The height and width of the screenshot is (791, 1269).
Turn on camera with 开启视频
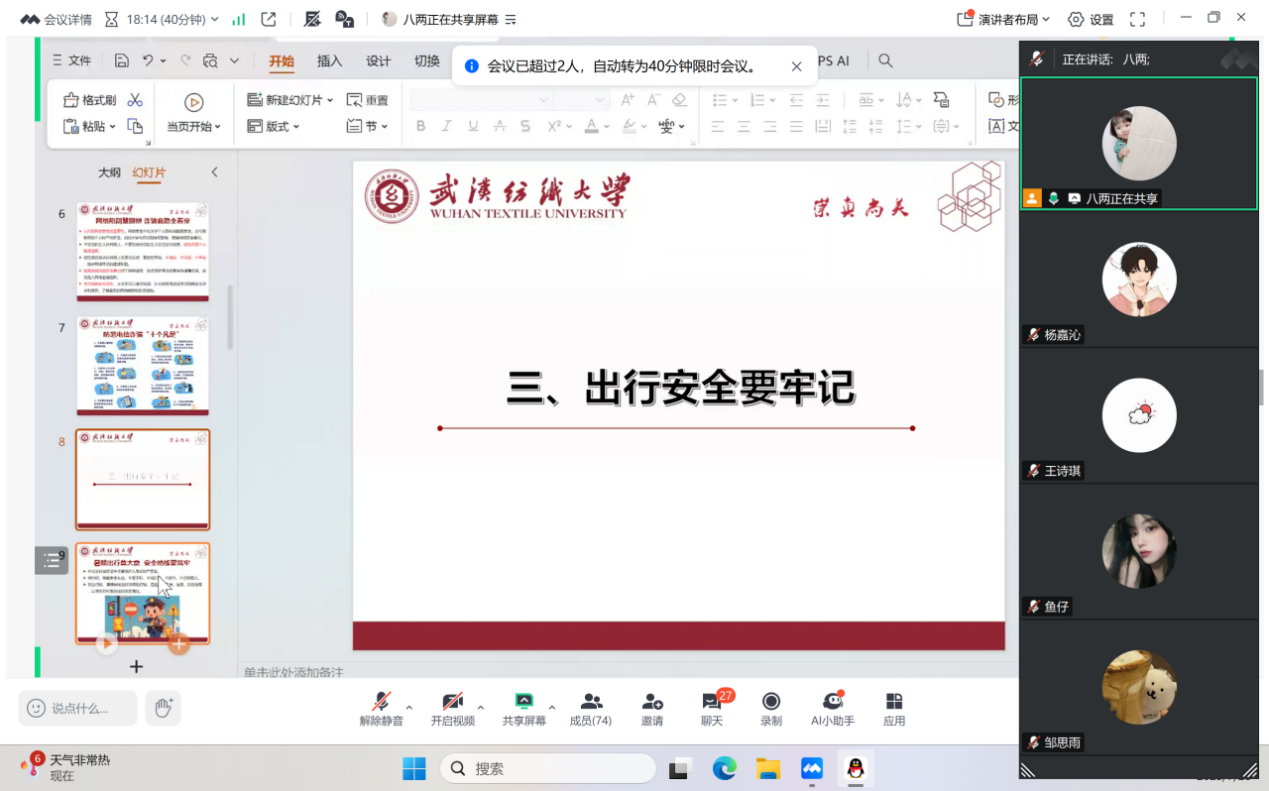click(x=452, y=708)
